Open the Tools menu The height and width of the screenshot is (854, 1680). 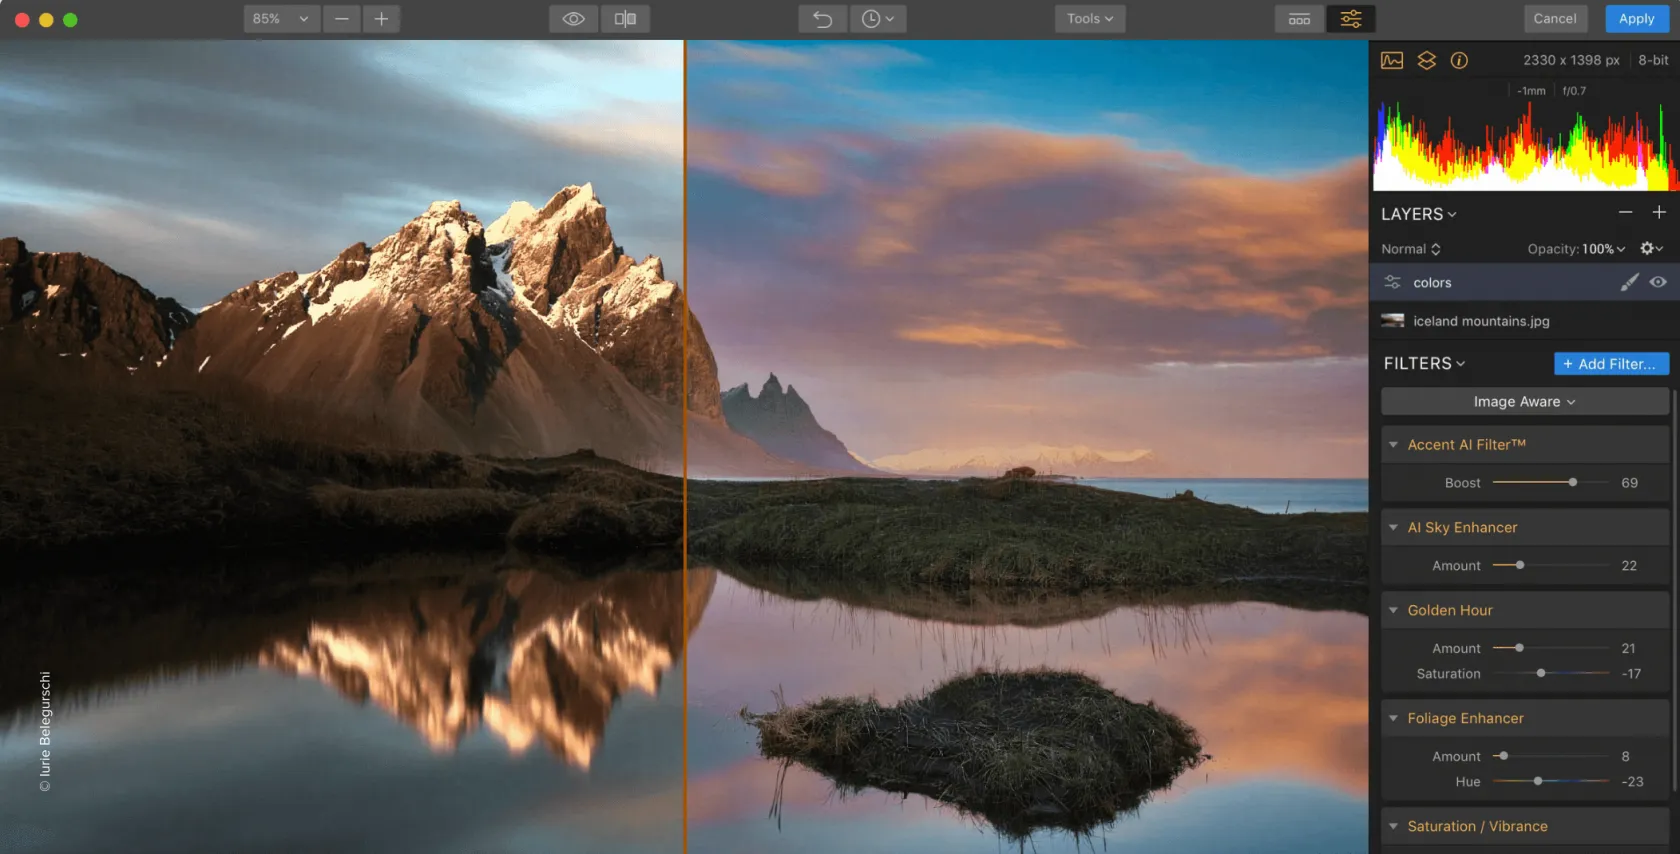tap(1089, 19)
